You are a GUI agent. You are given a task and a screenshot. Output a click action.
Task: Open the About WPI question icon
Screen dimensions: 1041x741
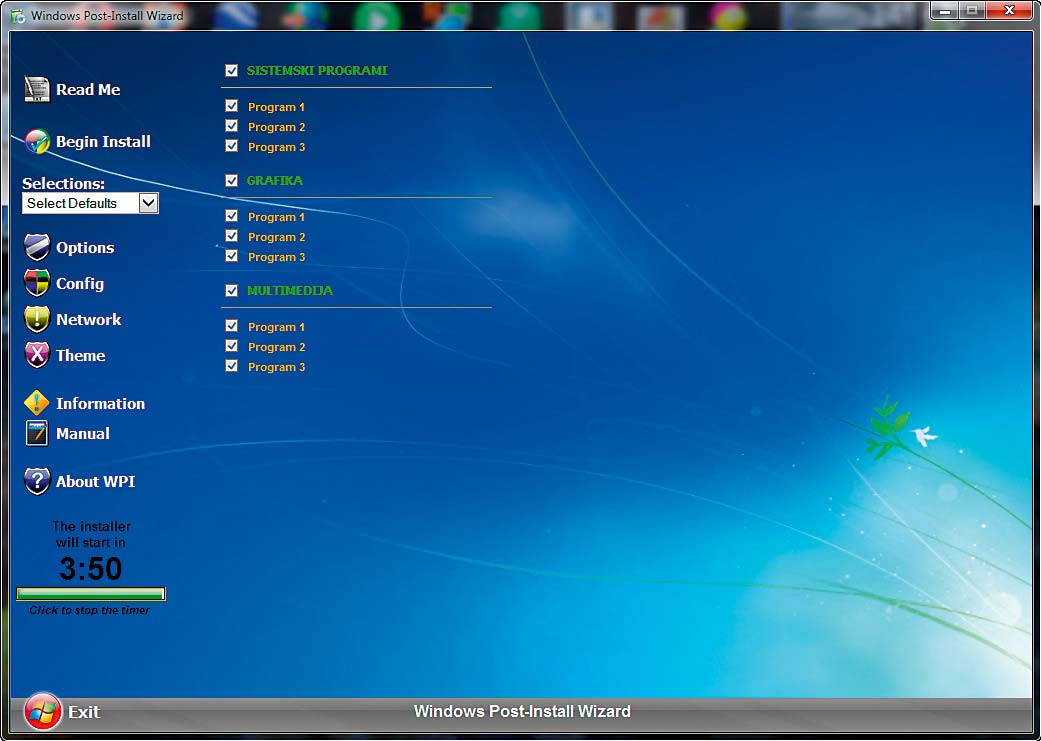point(37,481)
